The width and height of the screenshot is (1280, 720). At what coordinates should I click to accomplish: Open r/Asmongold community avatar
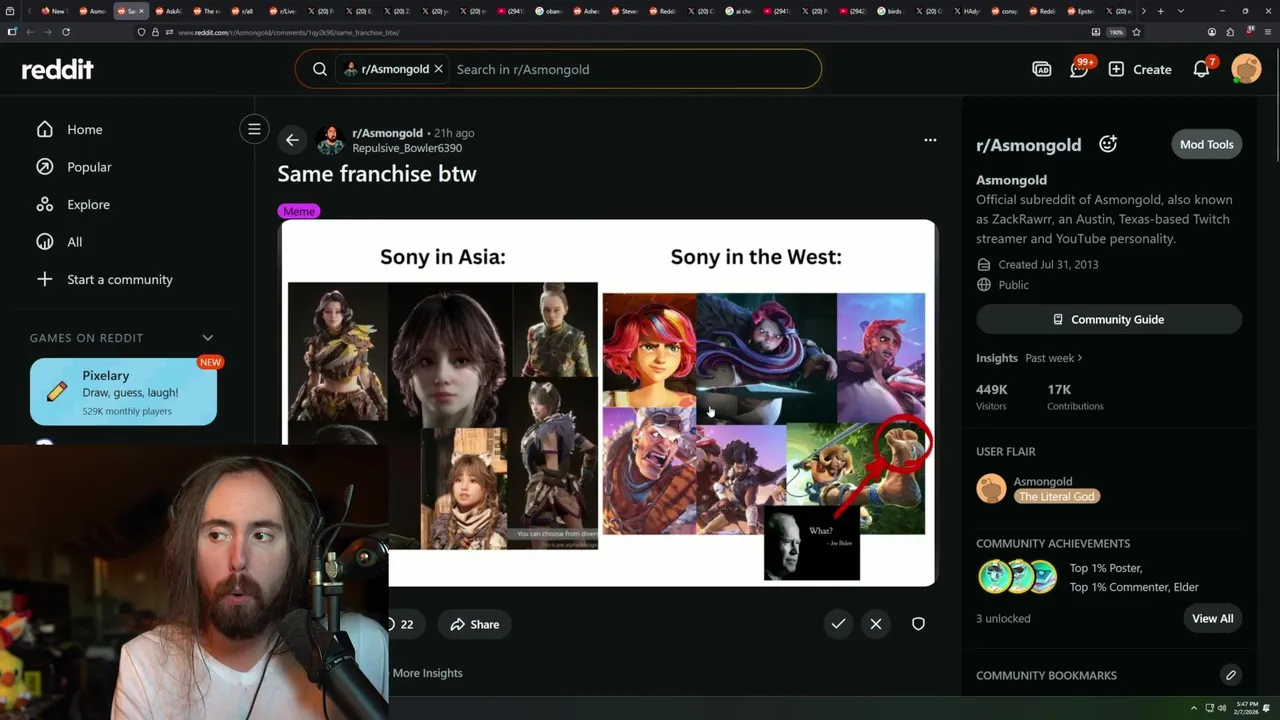click(x=330, y=140)
